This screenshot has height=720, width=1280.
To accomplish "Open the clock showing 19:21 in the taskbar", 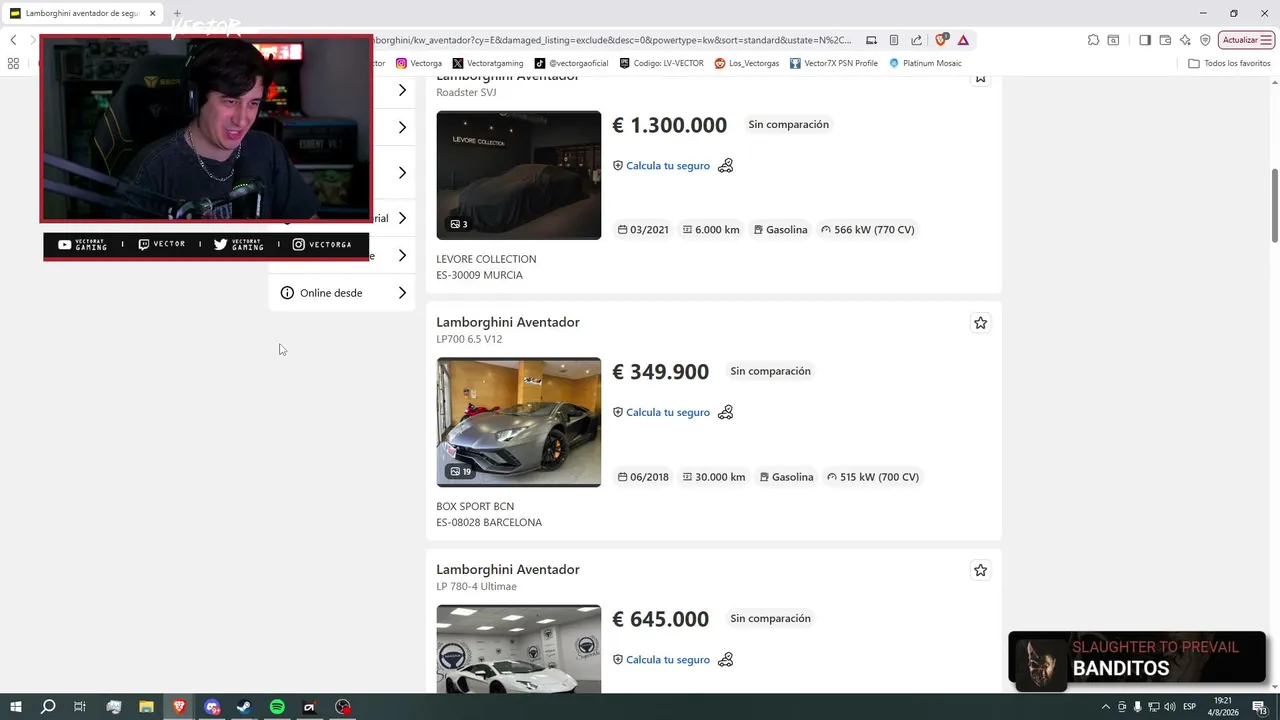I will click(1225, 707).
